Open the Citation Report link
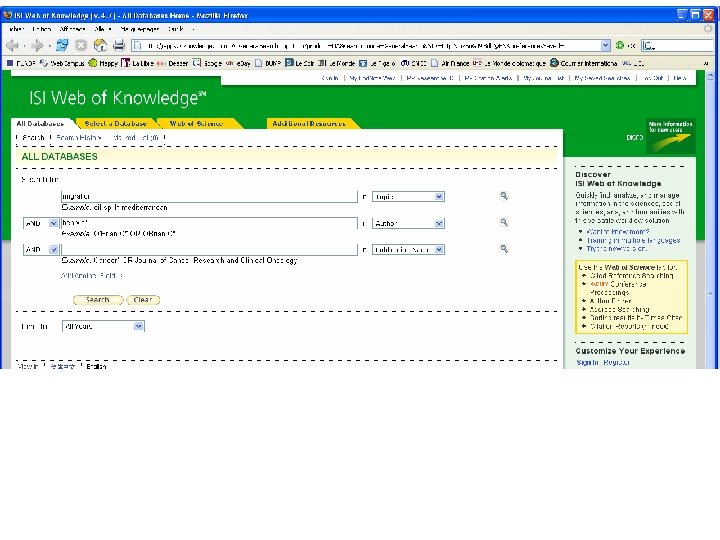 [629, 326]
